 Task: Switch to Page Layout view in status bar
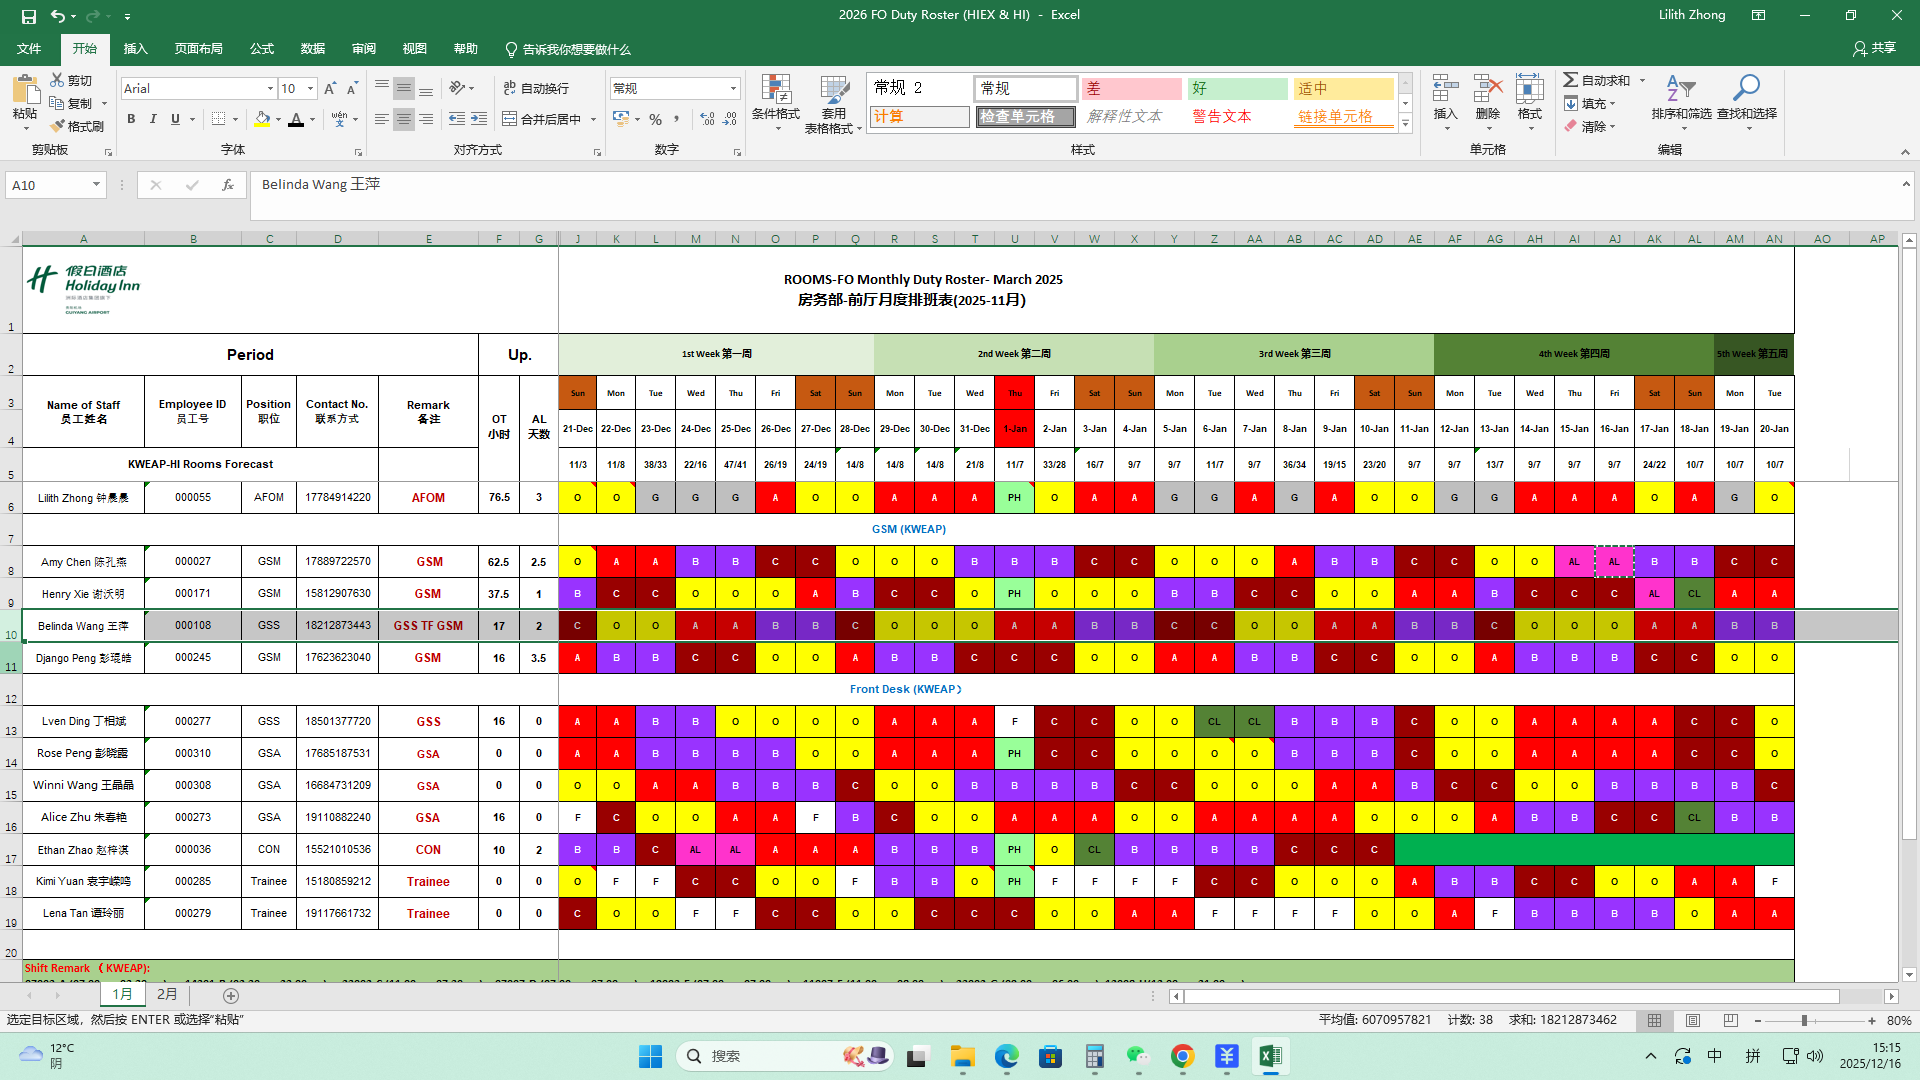coord(1692,1020)
